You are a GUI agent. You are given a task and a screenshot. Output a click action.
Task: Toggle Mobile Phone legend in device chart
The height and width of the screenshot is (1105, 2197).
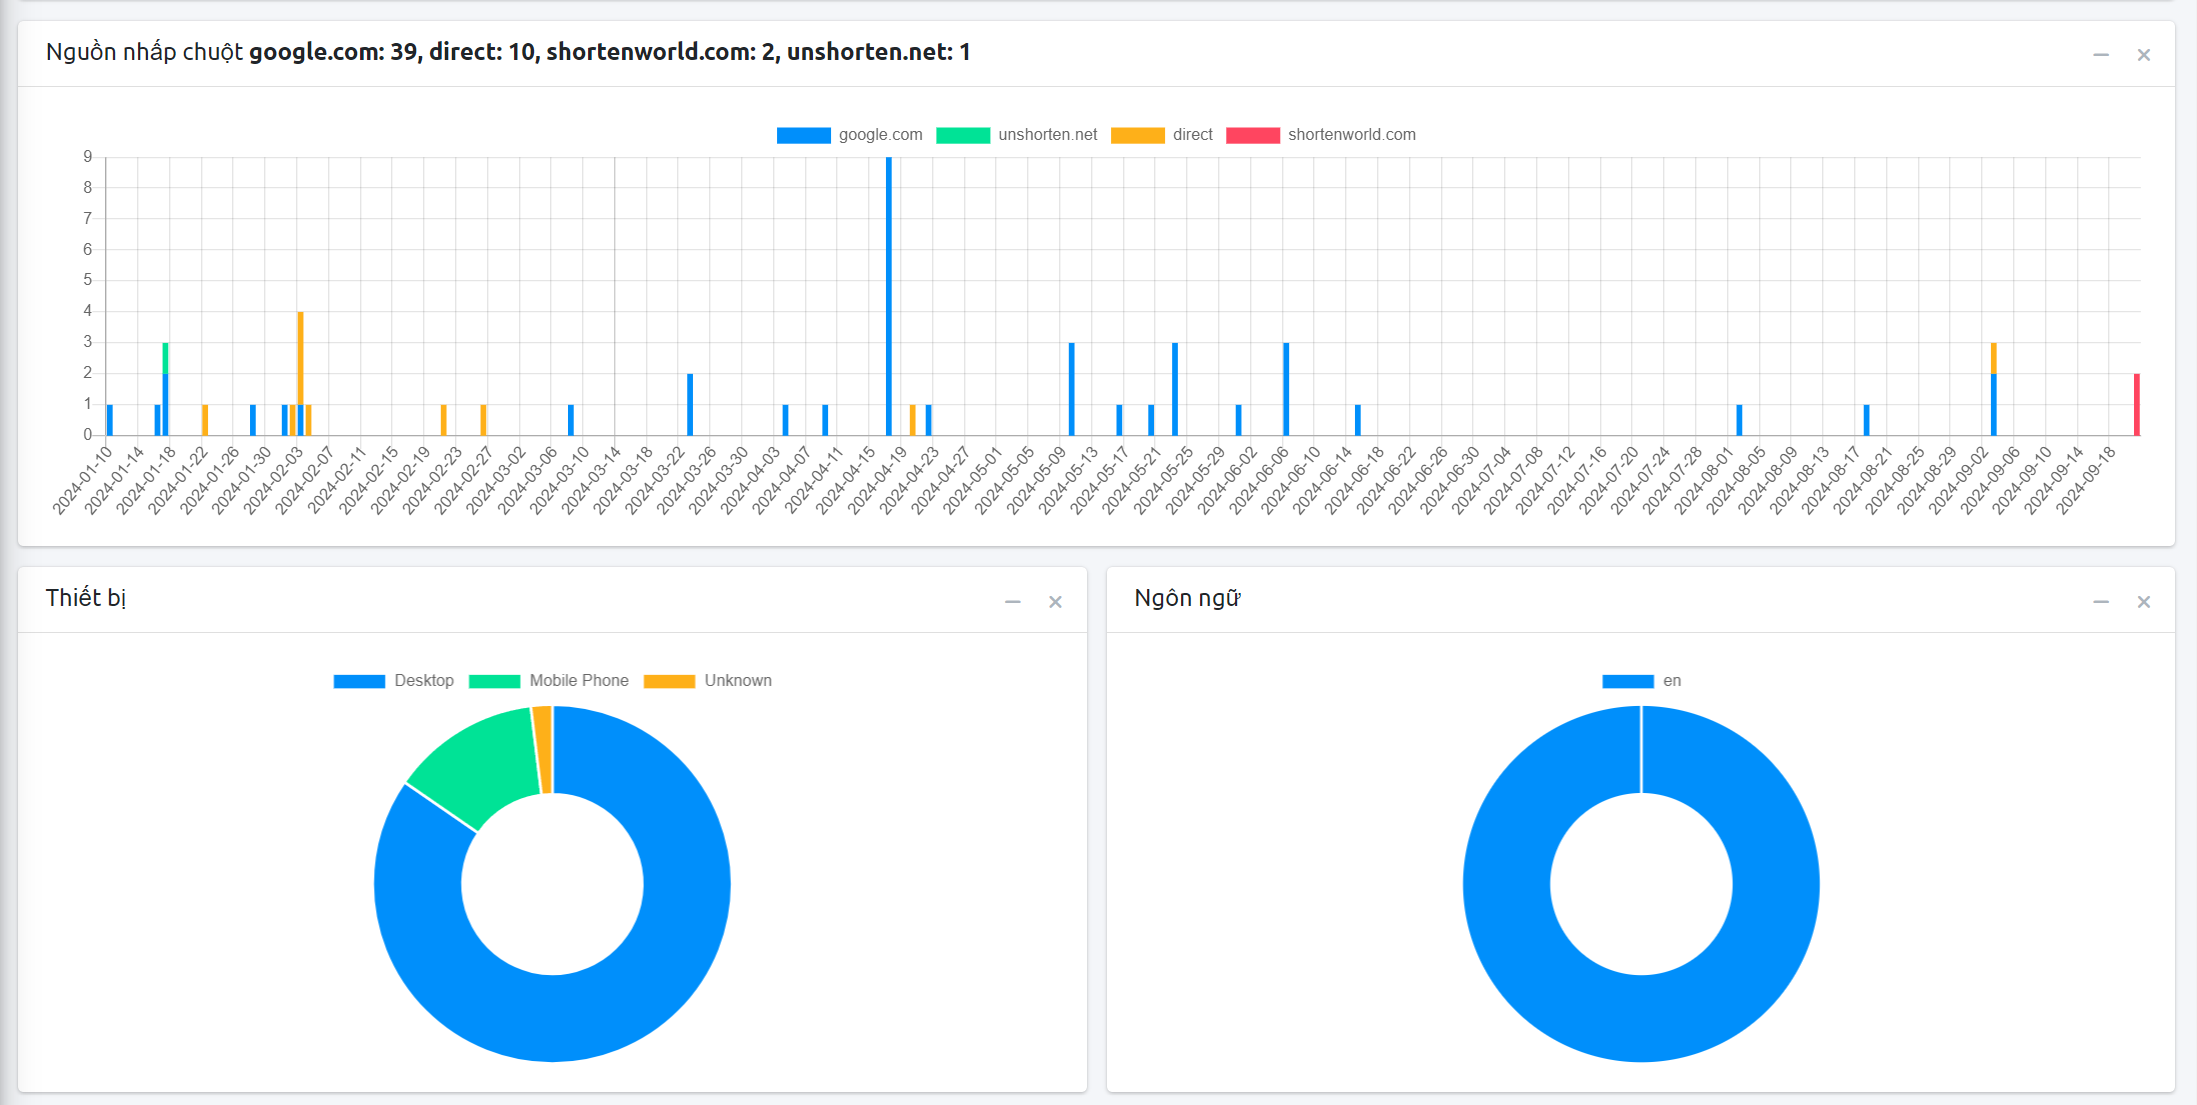[548, 681]
